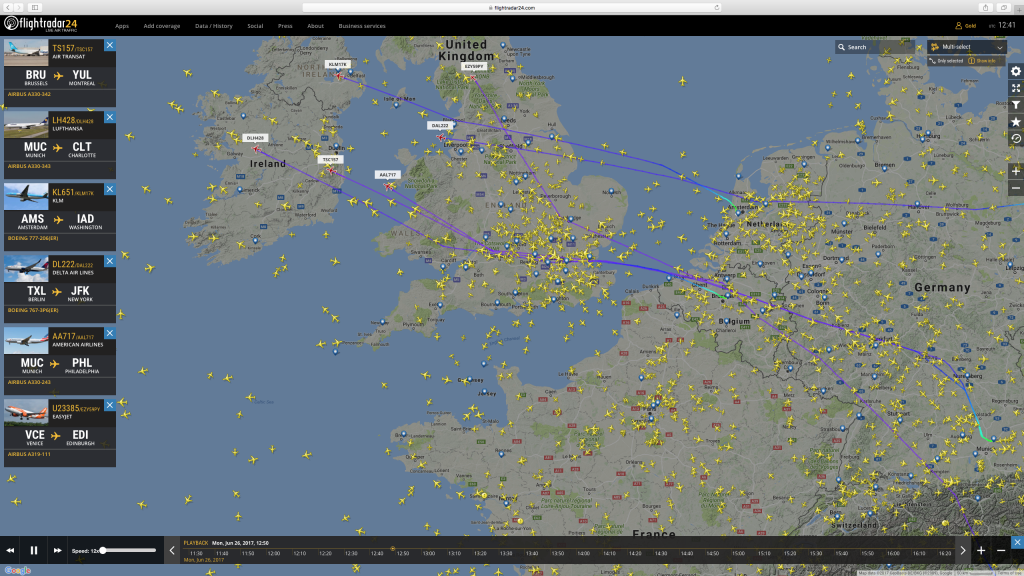
Task: Shift the playback timeline earlier
Action: click(x=172, y=551)
